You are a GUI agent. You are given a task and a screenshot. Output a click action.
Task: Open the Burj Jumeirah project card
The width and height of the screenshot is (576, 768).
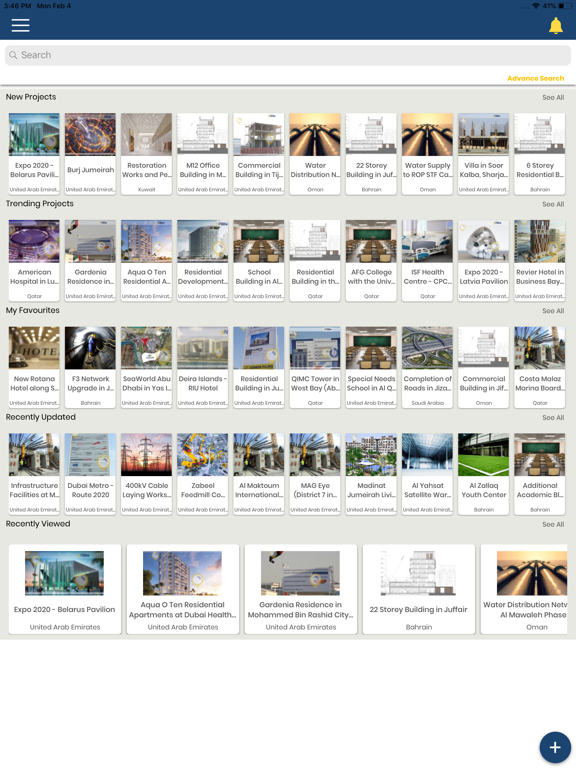91,154
